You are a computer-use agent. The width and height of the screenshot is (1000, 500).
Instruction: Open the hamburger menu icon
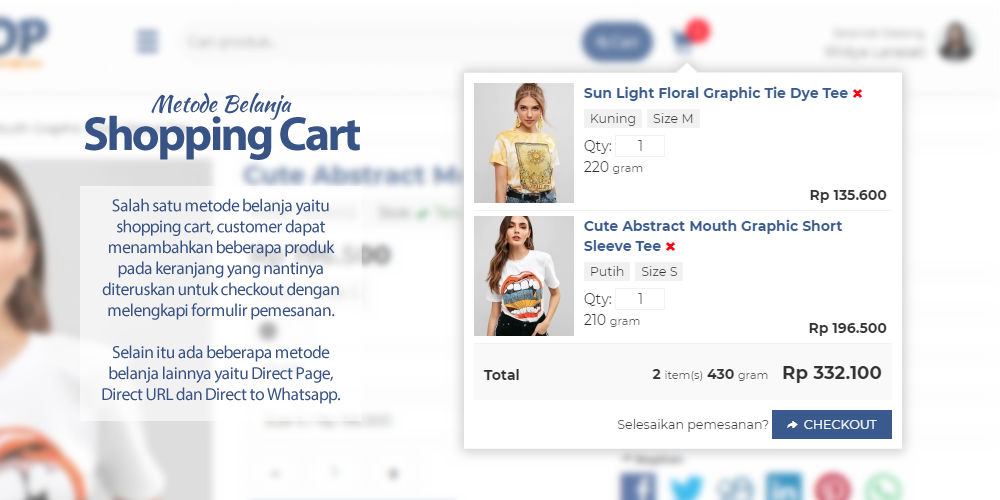coord(148,42)
